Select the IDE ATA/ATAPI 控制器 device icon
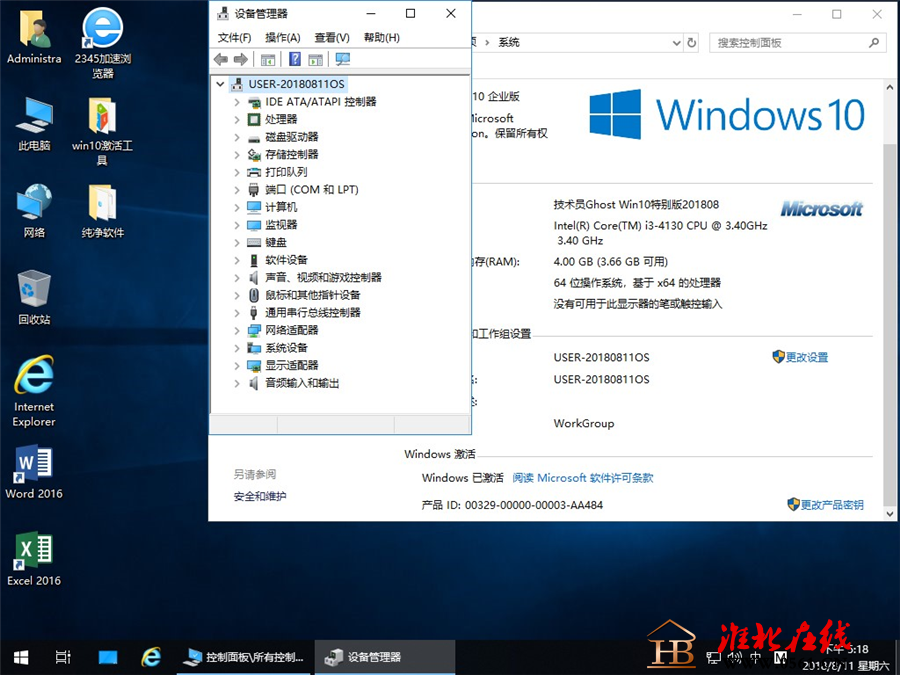The width and height of the screenshot is (900, 675). click(x=254, y=102)
